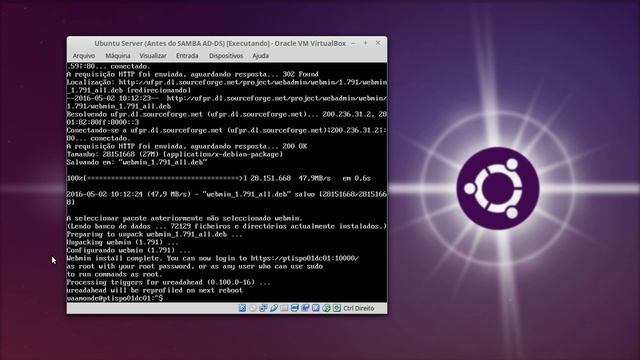
Task: Click the https://ptispo01dc01:10000/ URL text
Action: tap(304, 258)
